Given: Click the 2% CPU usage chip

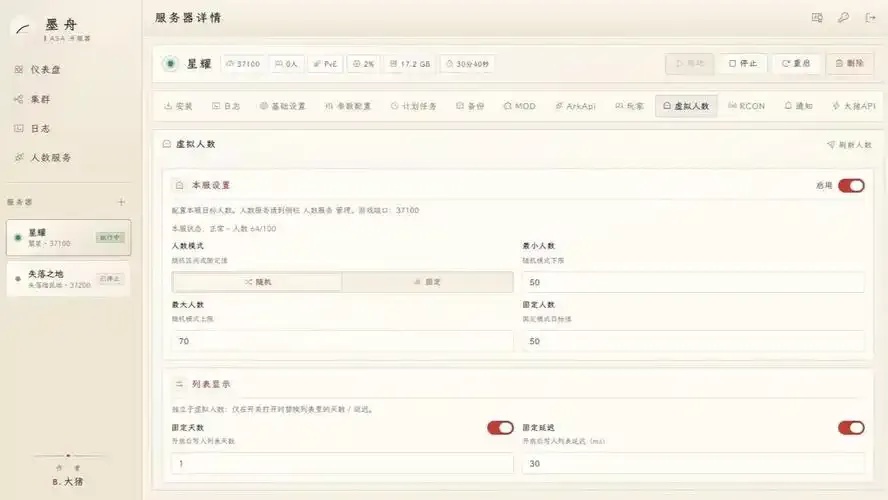Looking at the screenshot, I should (x=364, y=64).
